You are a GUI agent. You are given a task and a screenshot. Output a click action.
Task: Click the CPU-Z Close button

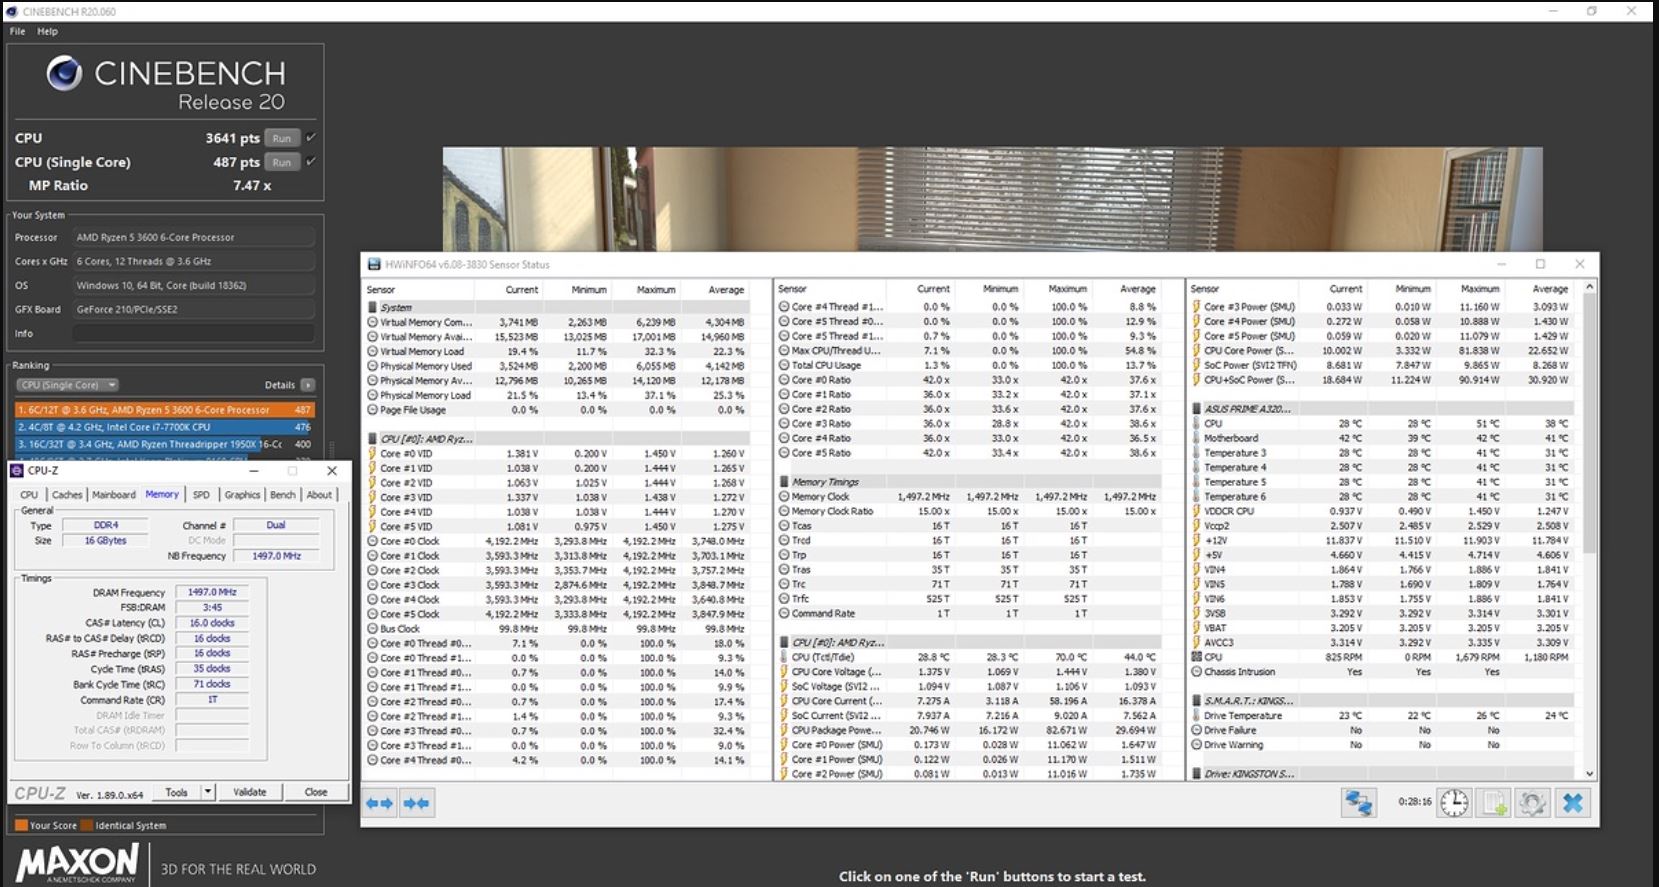(x=316, y=792)
